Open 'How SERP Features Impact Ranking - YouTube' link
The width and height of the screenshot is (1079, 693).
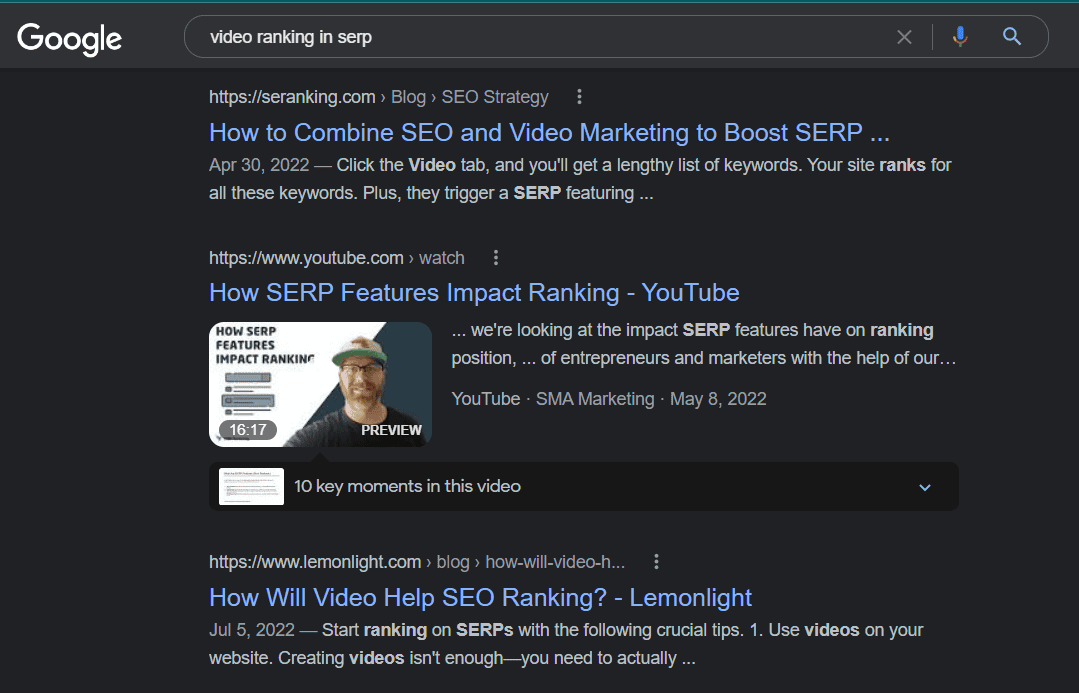pyautogui.click(x=474, y=293)
